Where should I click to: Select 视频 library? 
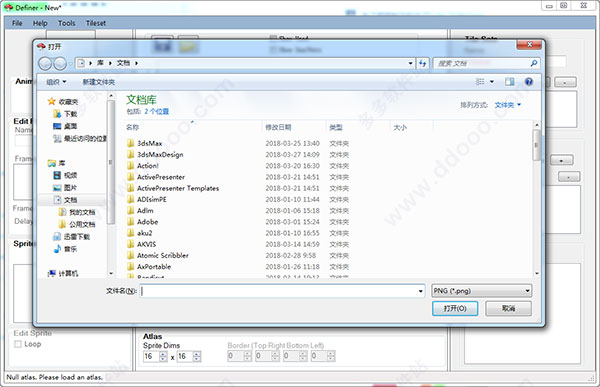pos(65,175)
